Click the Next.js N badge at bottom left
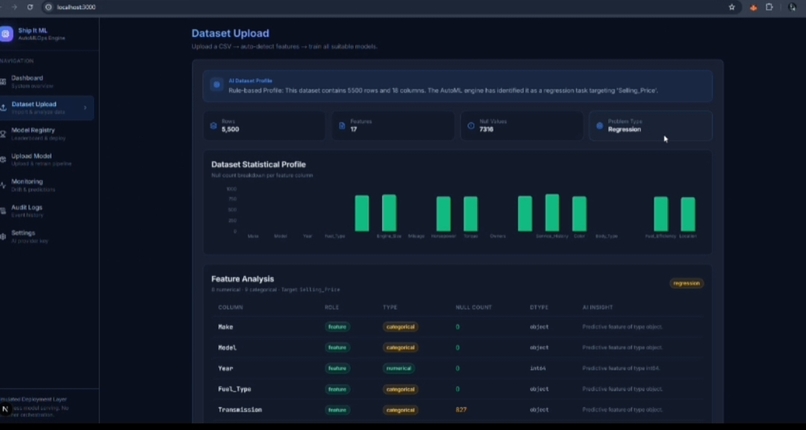The height and width of the screenshot is (430, 806). [x=6, y=409]
